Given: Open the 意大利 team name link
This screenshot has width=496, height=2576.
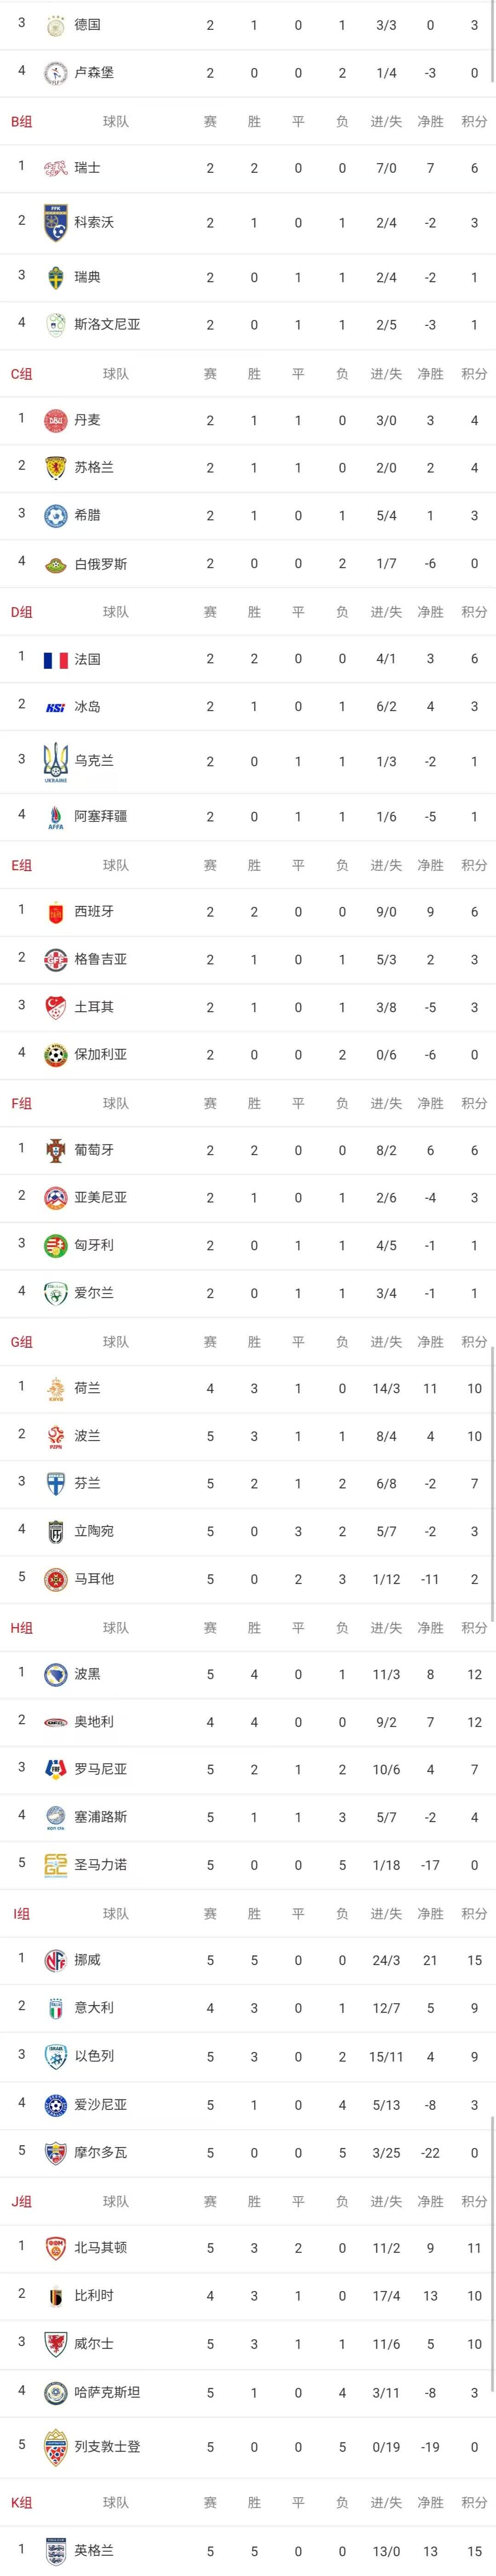Looking at the screenshot, I should click(94, 2007).
